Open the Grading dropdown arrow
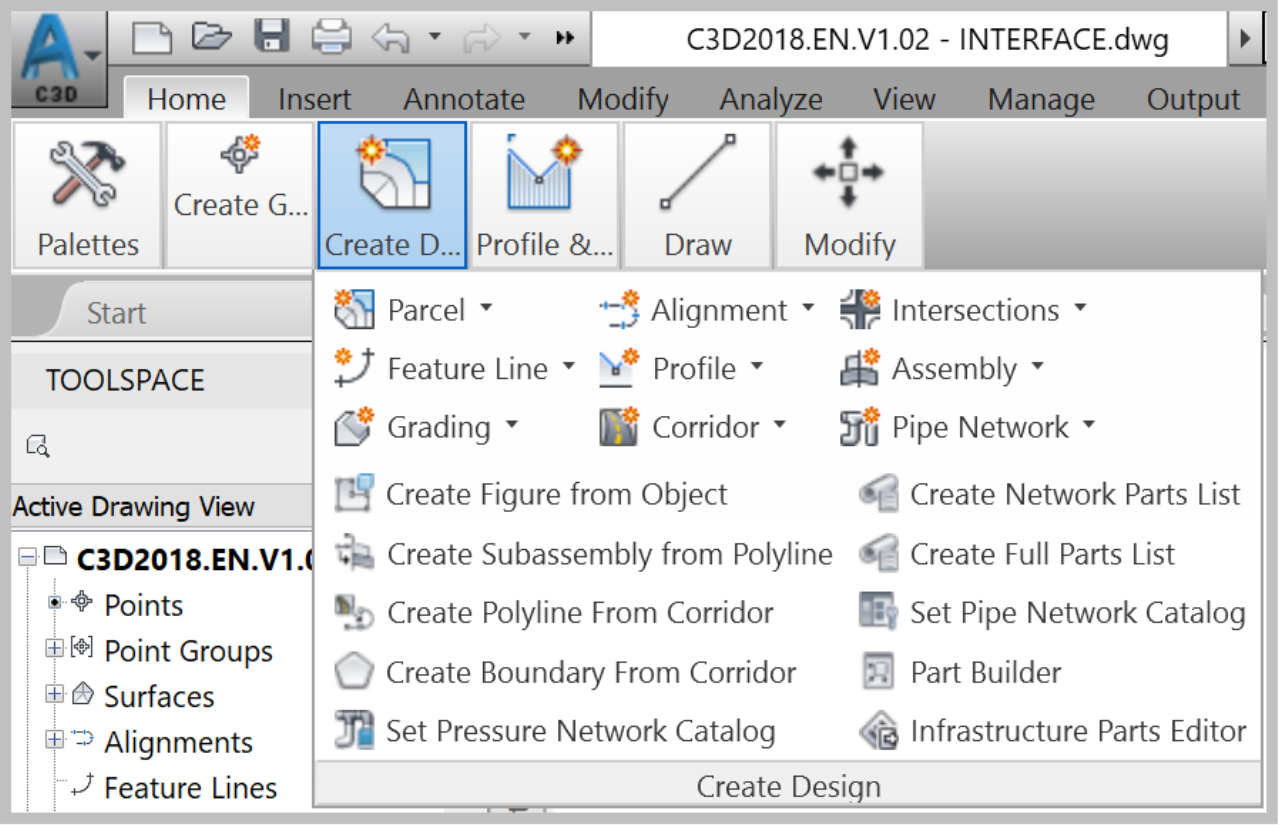 point(512,426)
